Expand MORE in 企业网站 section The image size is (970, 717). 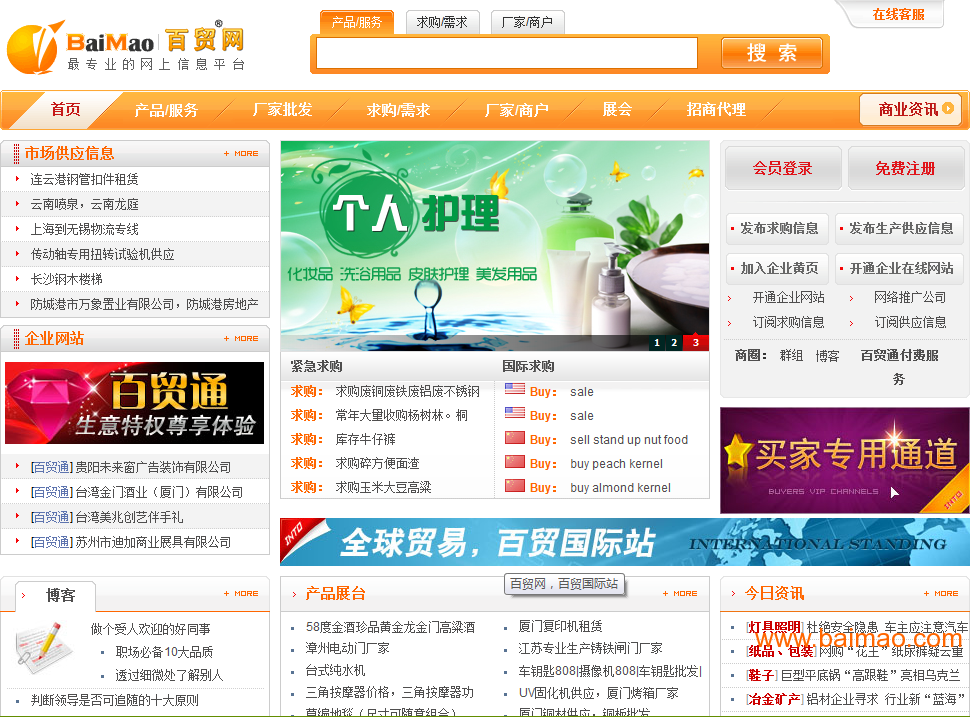[241, 339]
